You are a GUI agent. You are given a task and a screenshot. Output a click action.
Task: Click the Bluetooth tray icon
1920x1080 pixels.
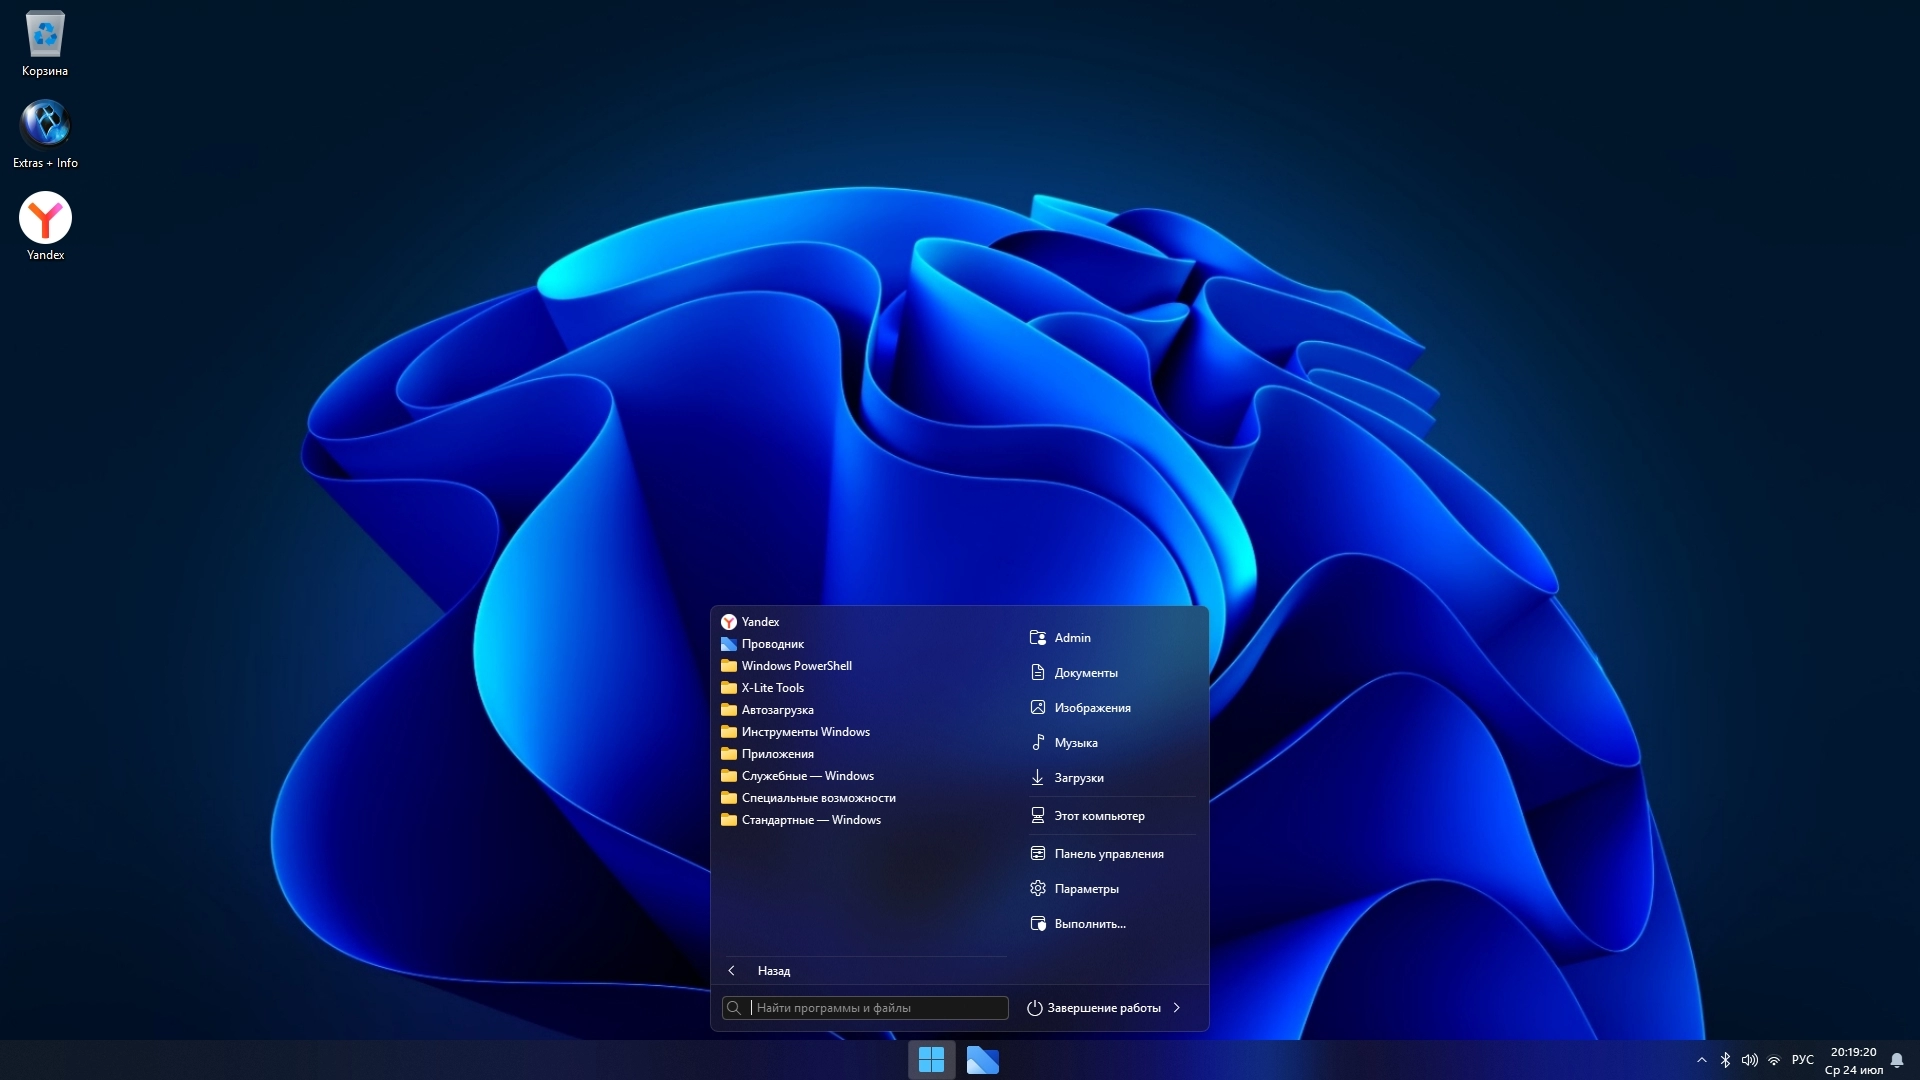[1725, 1060]
